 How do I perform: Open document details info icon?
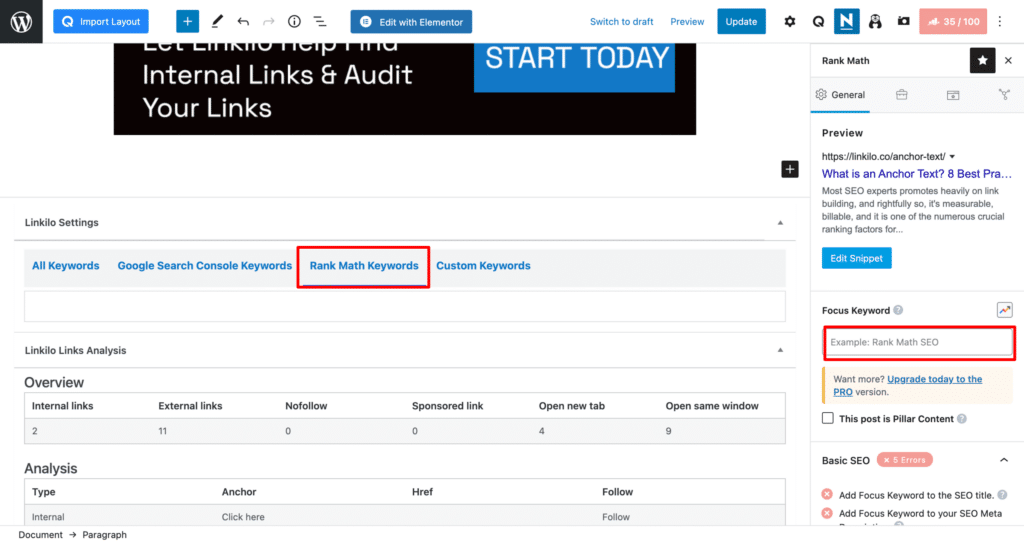point(295,22)
